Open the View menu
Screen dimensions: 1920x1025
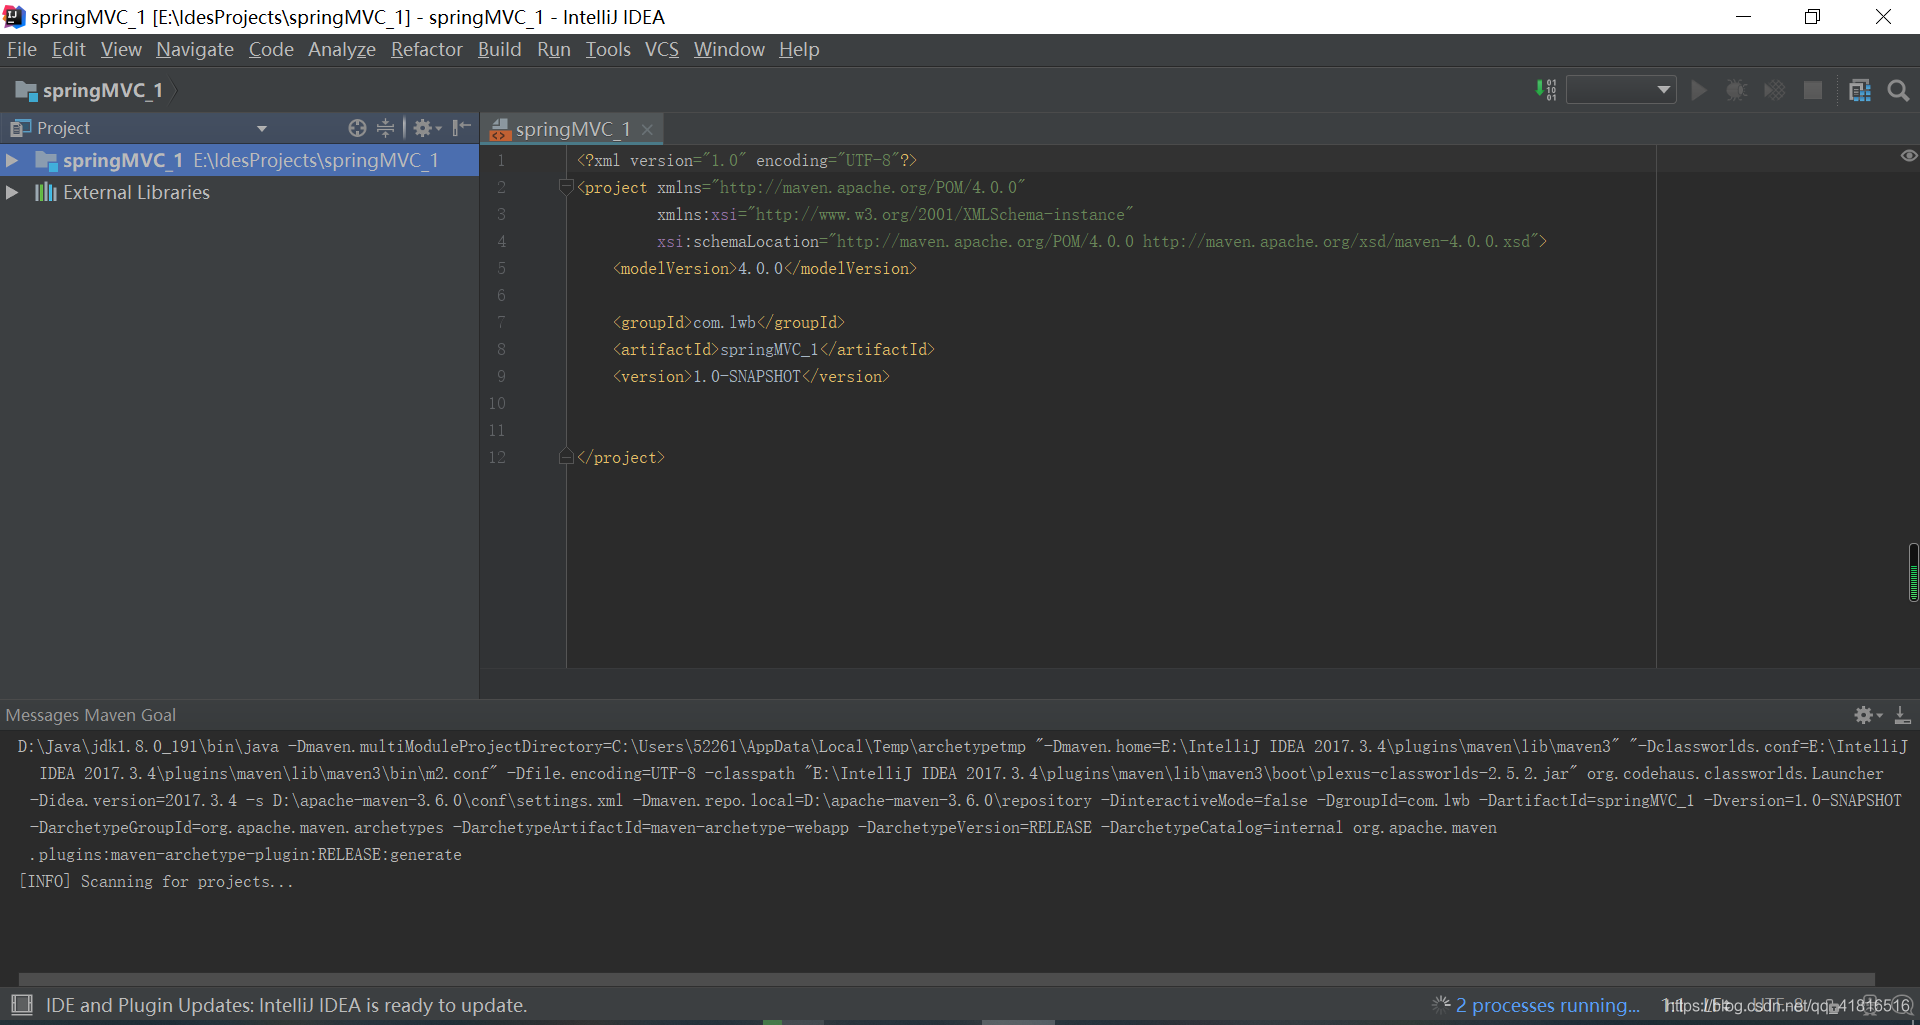pos(121,49)
